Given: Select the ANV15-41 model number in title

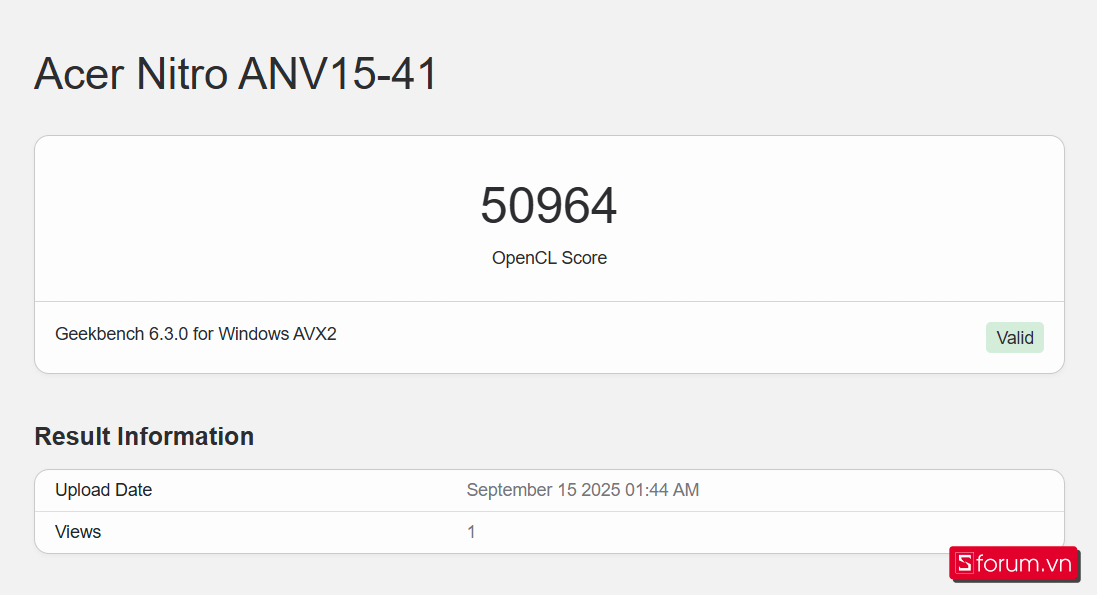Looking at the screenshot, I should [338, 75].
